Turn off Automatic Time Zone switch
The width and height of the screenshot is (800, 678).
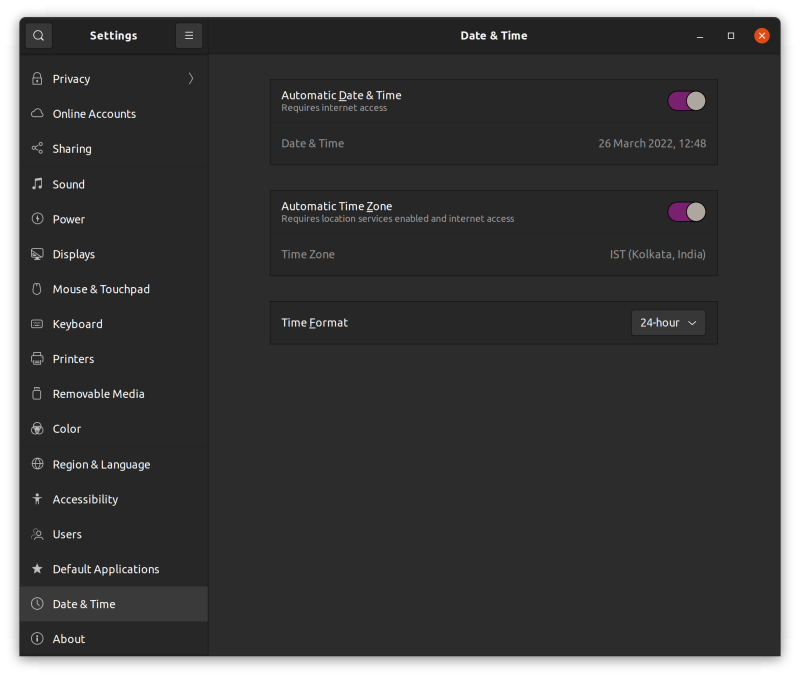click(686, 212)
